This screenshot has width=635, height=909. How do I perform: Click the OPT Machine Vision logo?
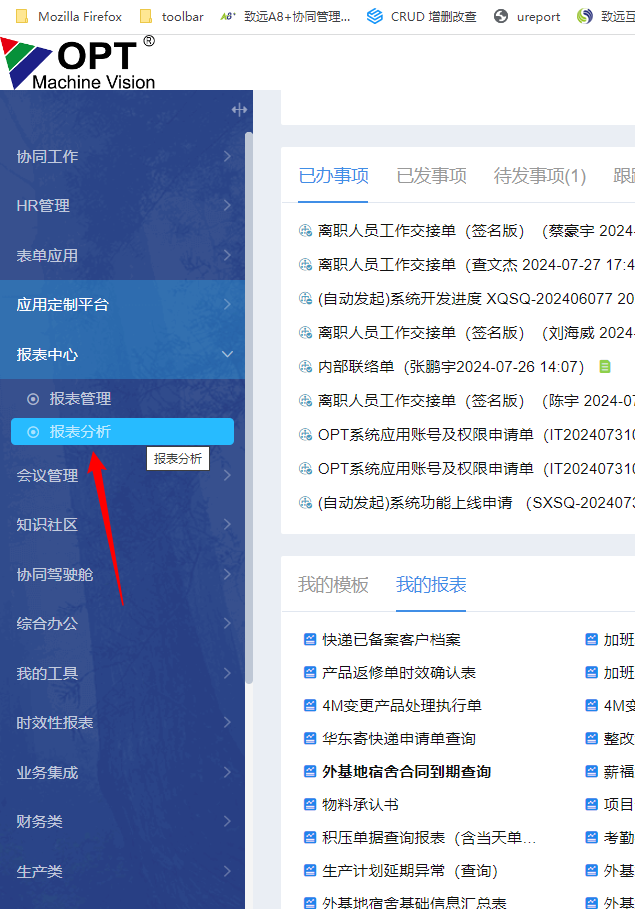[x=80, y=62]
